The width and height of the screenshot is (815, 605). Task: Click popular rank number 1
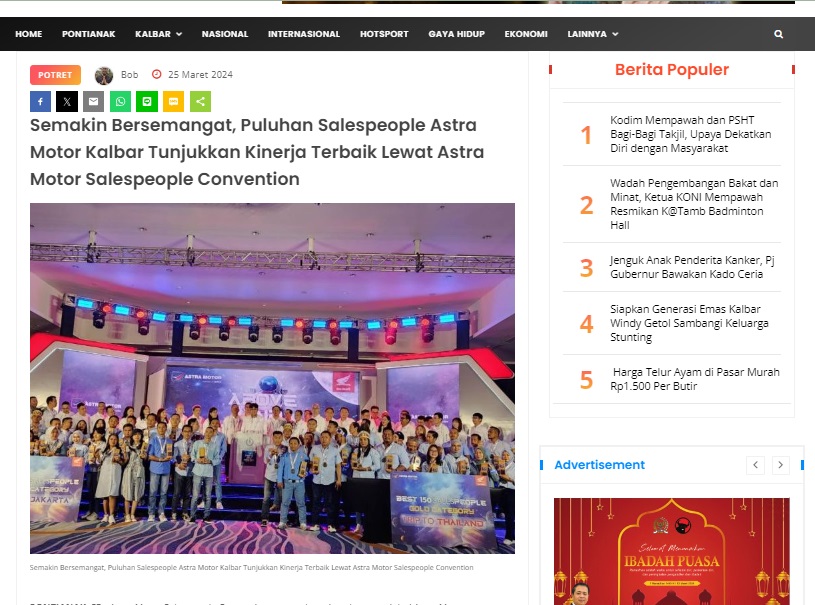click(586, 135)
